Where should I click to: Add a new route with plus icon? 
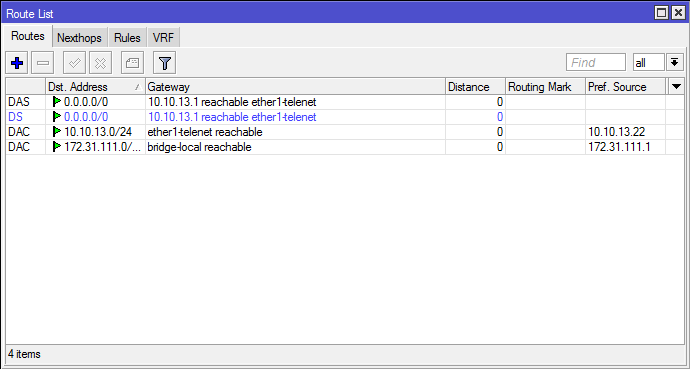click(17, 63)
